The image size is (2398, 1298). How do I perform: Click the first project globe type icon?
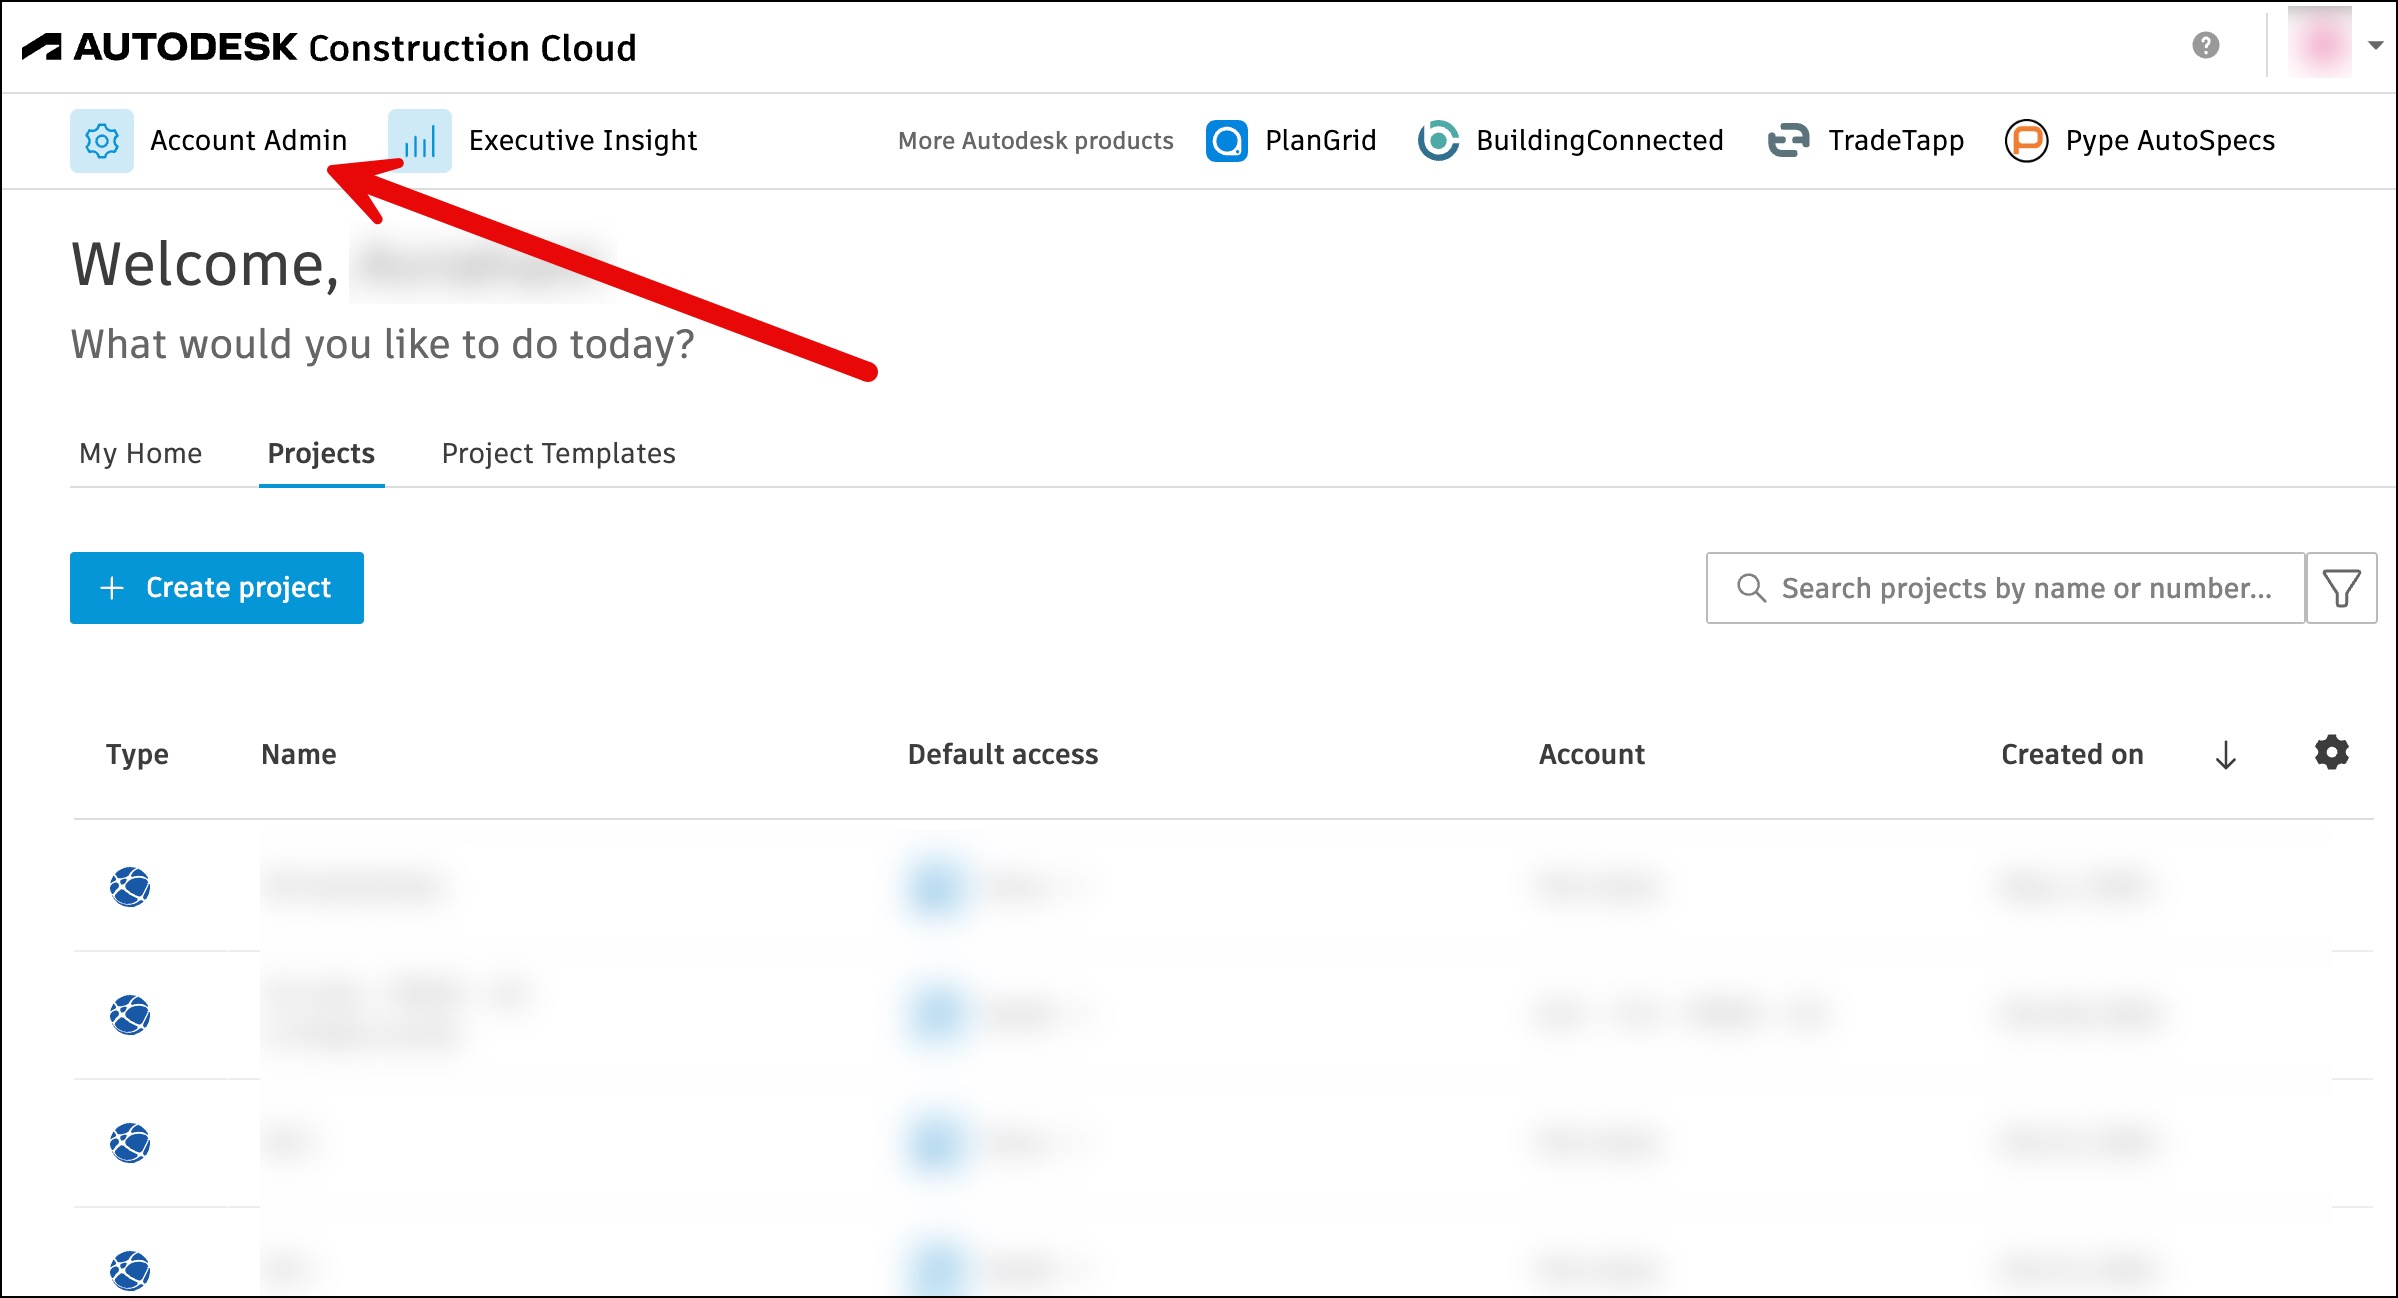point(130,886)
